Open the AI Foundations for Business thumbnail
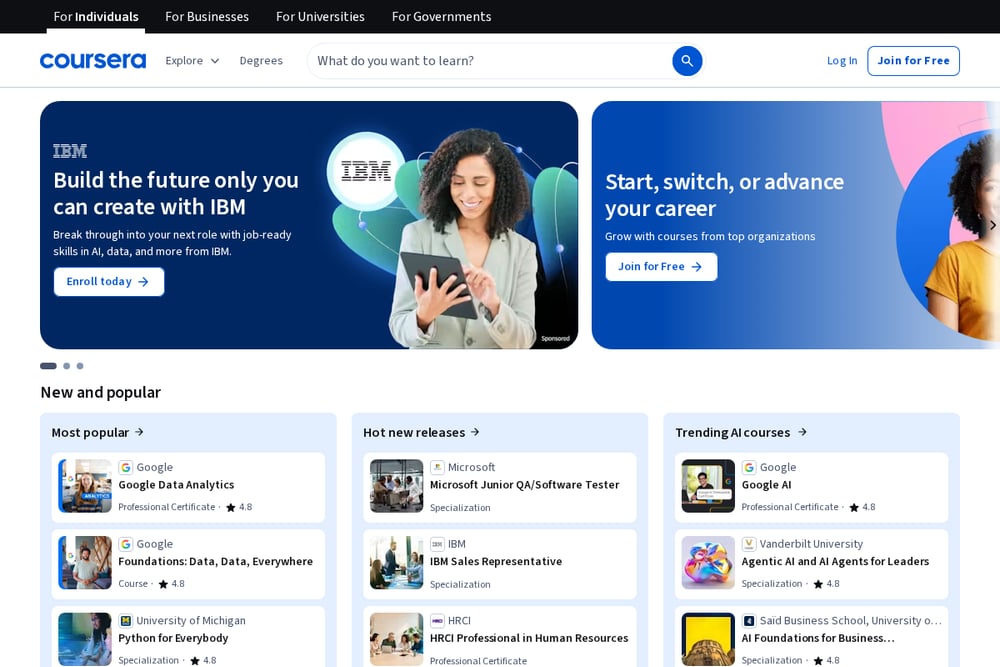The image size is (1000, 667). coord(708,639)
